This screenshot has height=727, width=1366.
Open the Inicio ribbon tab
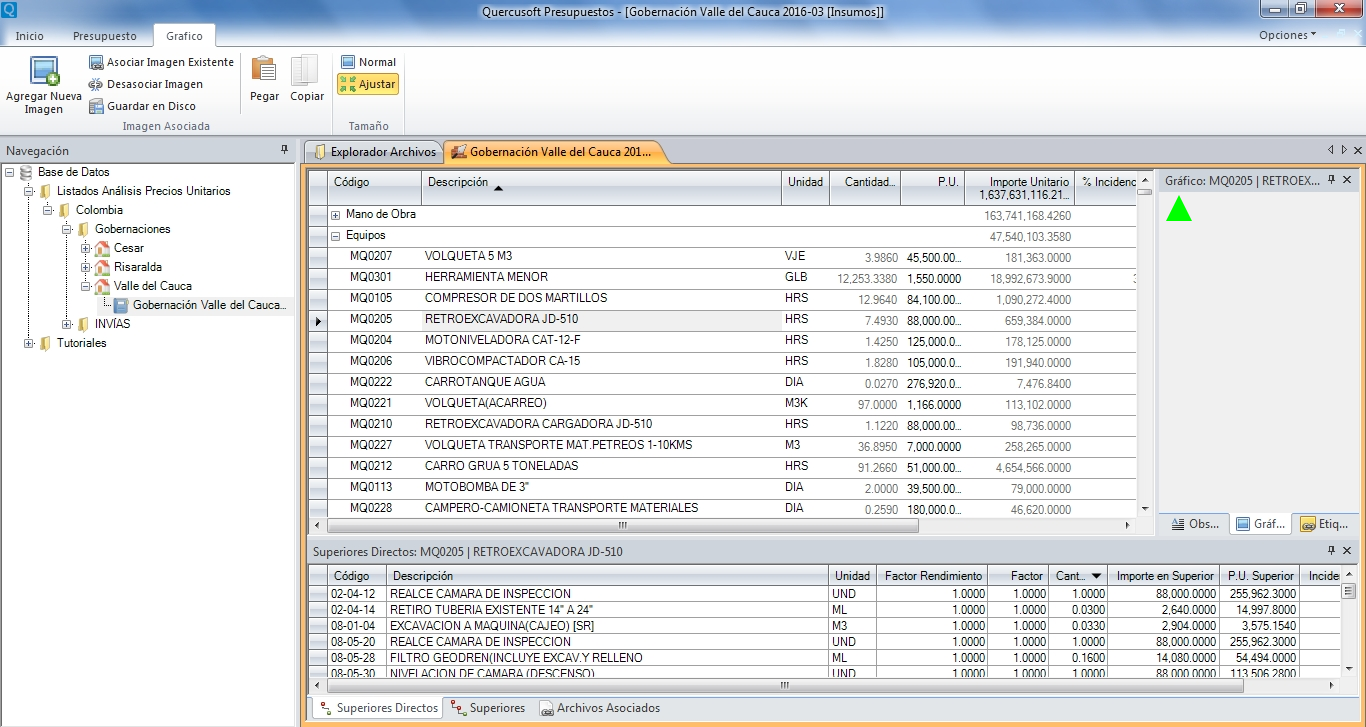point(30,36)
